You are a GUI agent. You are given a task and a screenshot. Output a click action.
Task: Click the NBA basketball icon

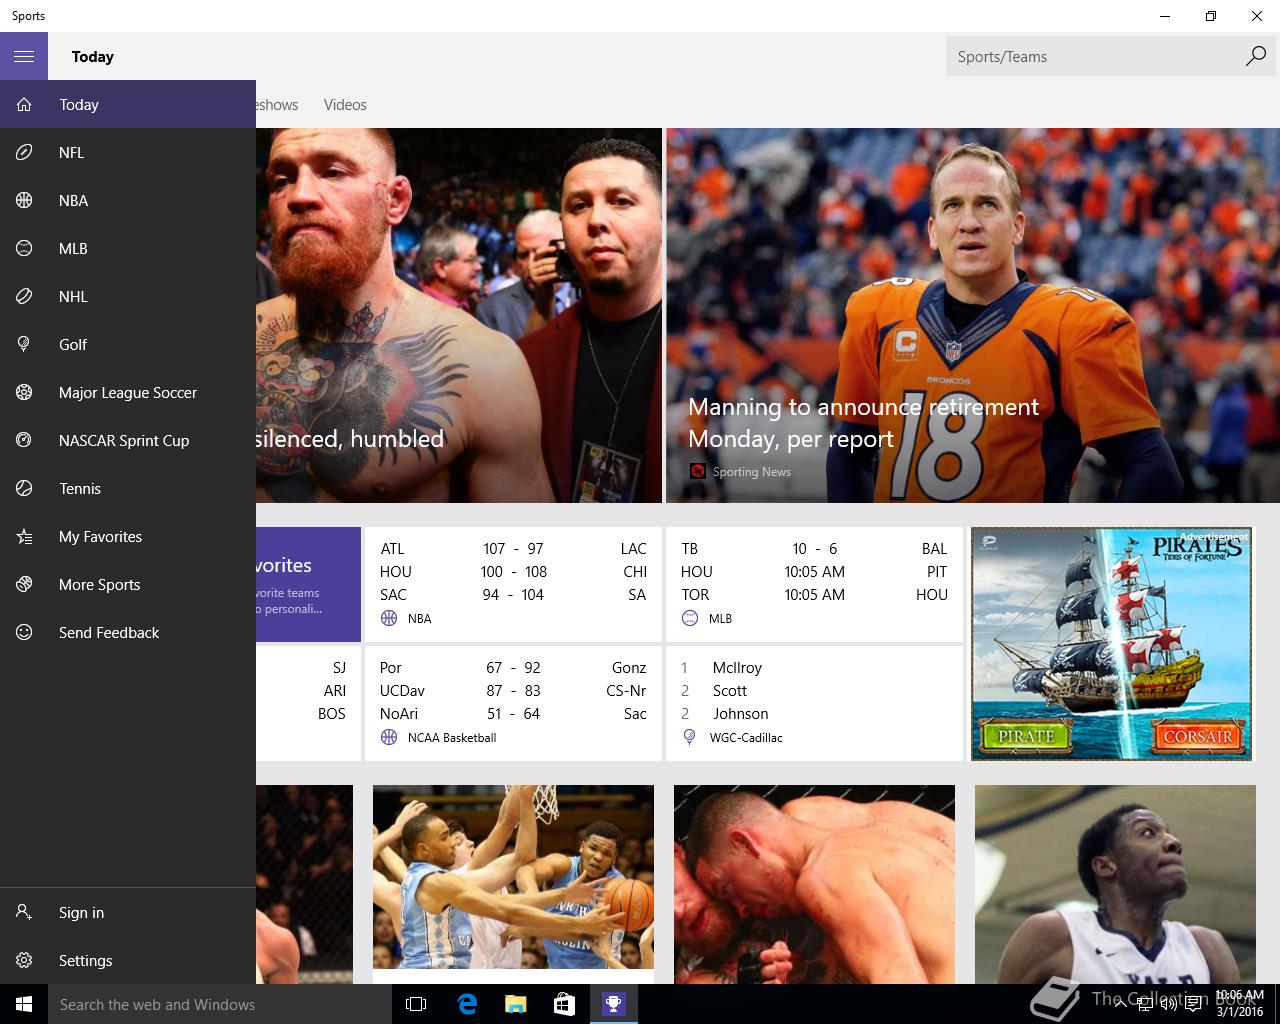click(x=24, y=200)
